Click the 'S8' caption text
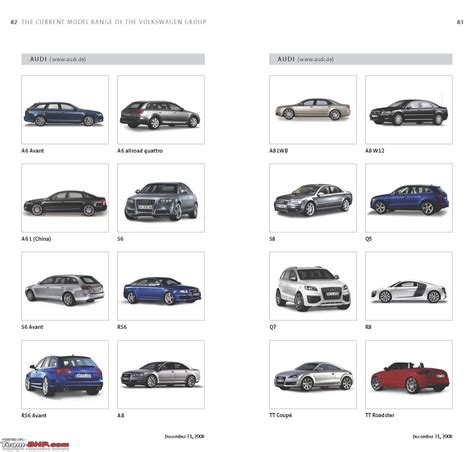The image size is (474, 452). click(x=272, y=239)
